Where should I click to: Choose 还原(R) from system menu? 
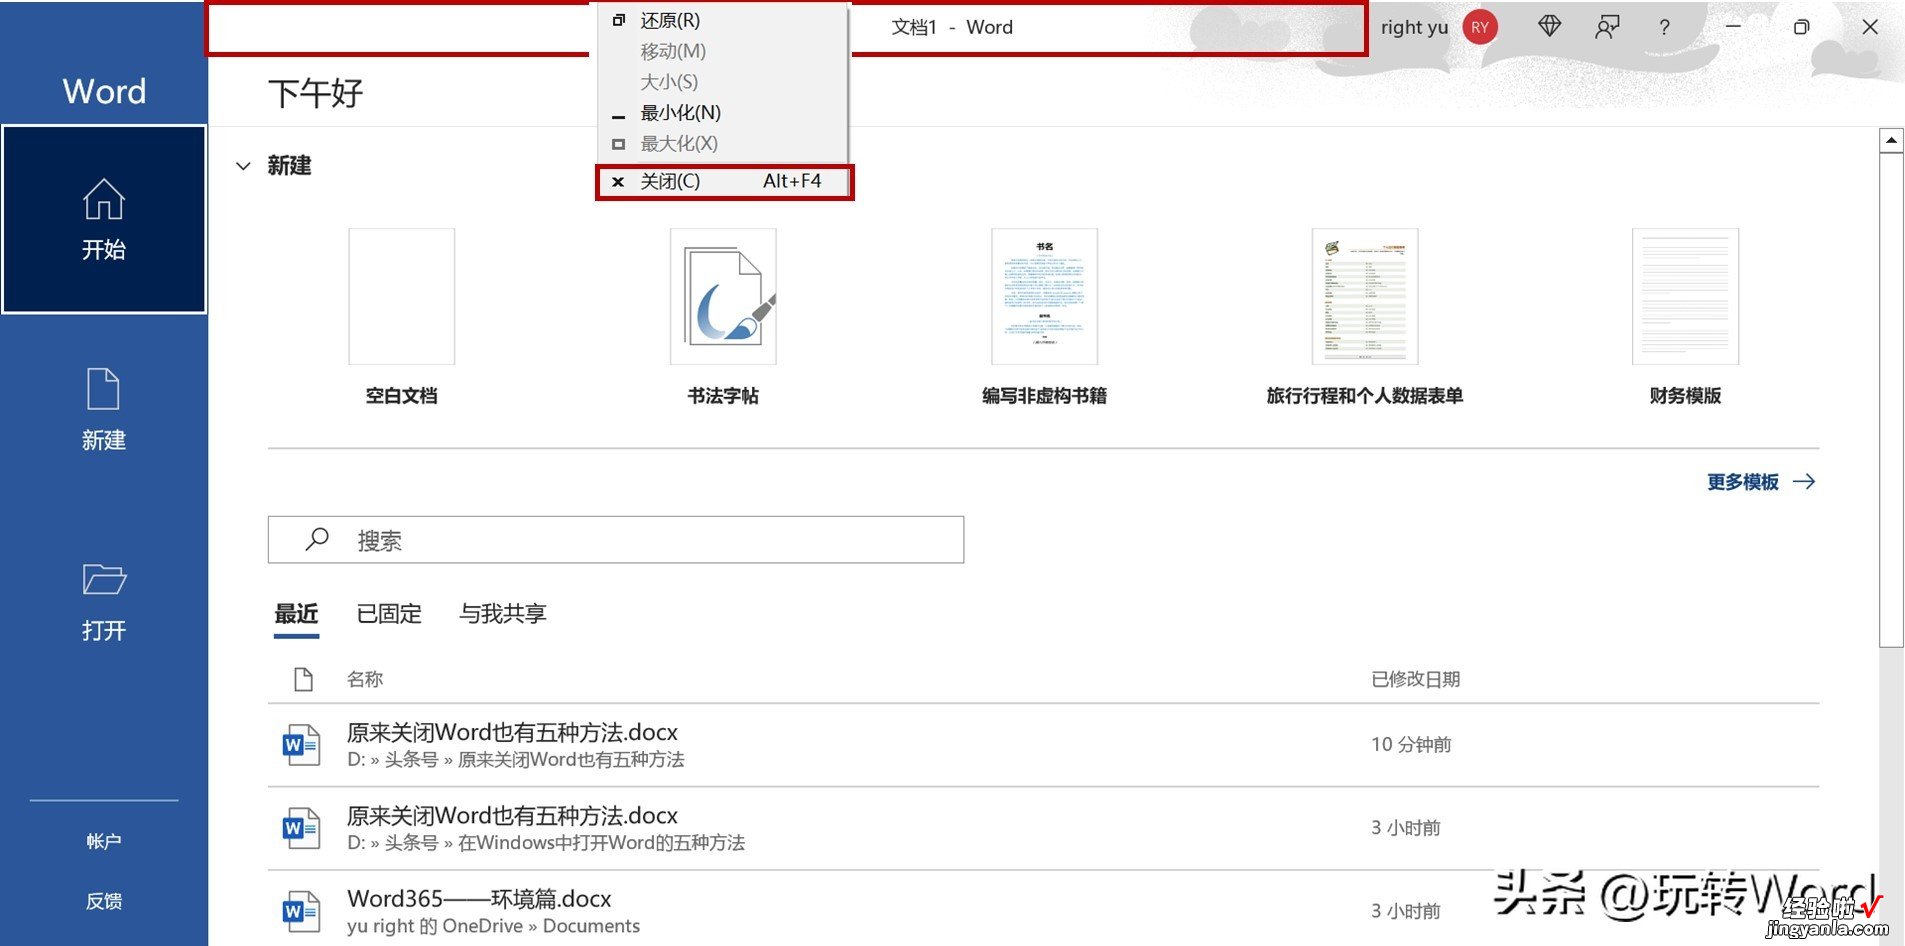pos(722,20)
